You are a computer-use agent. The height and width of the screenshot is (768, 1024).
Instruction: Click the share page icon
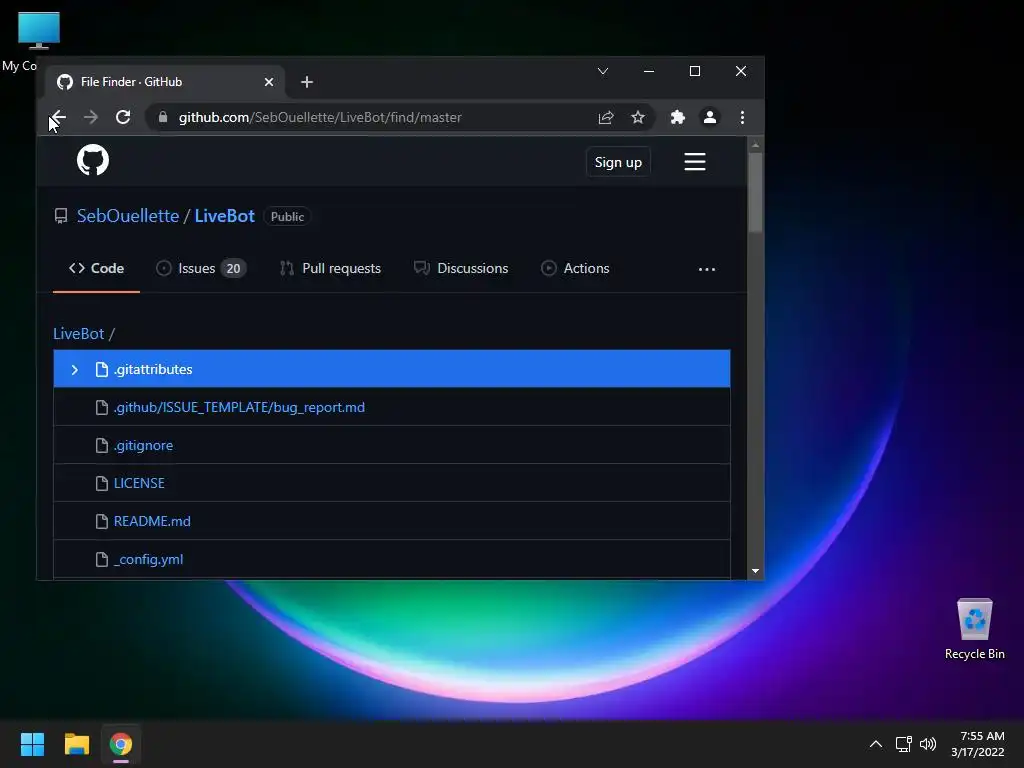(606, 118)
